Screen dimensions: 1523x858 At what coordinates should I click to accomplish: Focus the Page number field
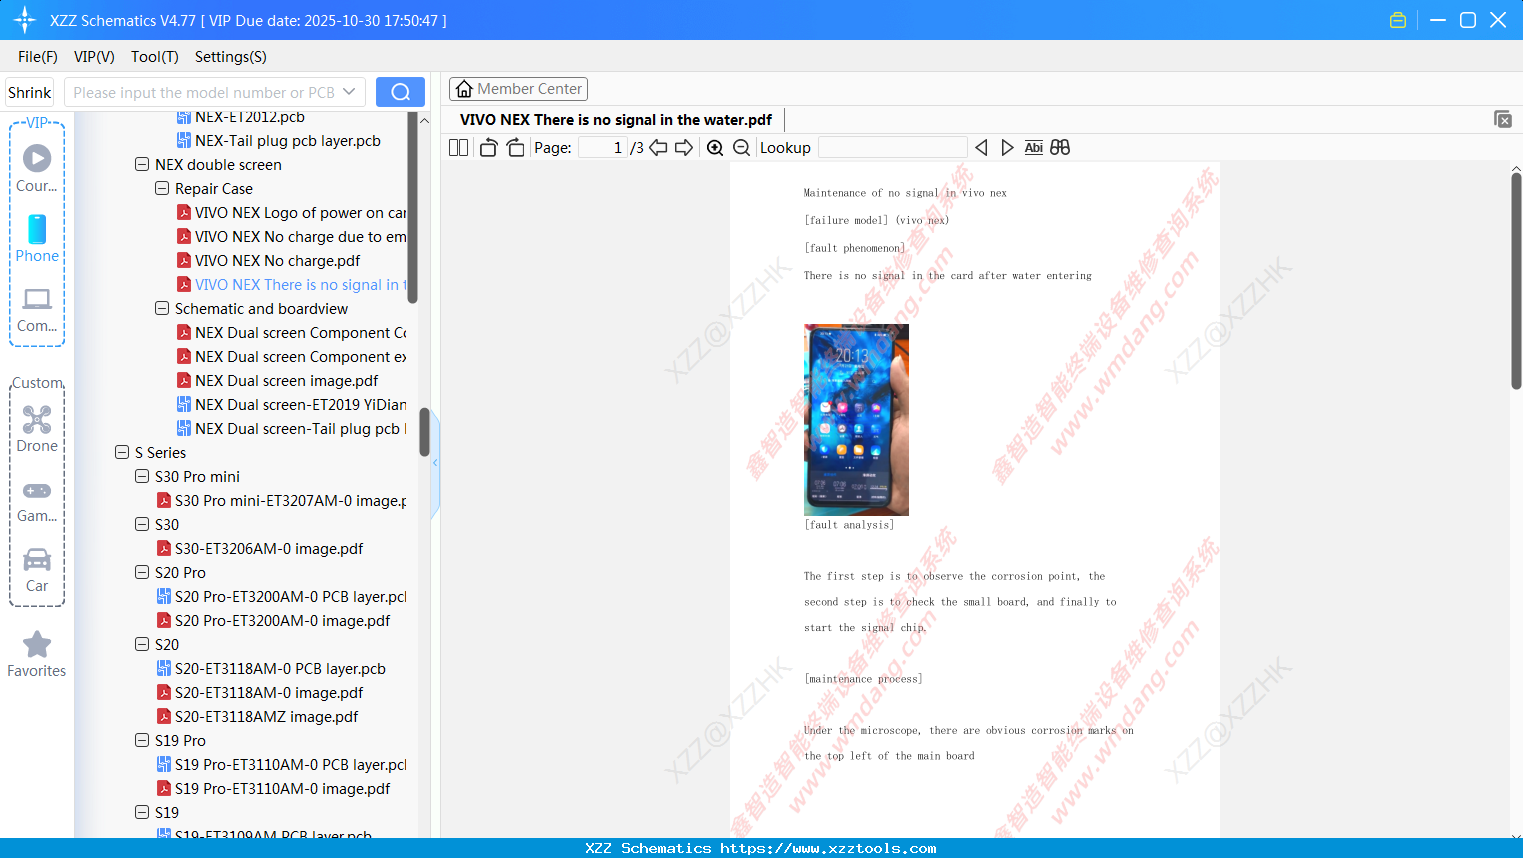coord(602,148)
